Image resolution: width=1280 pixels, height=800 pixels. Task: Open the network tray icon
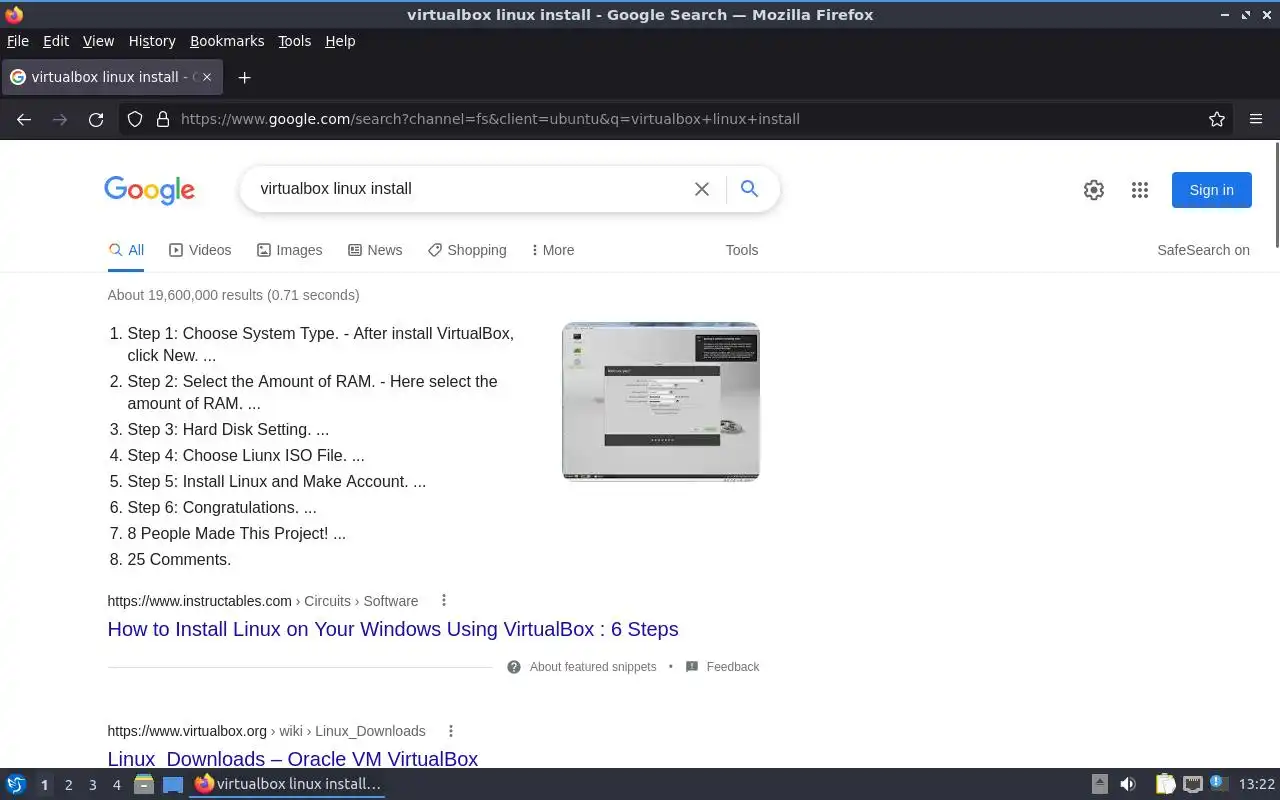tap(1192, 785)
